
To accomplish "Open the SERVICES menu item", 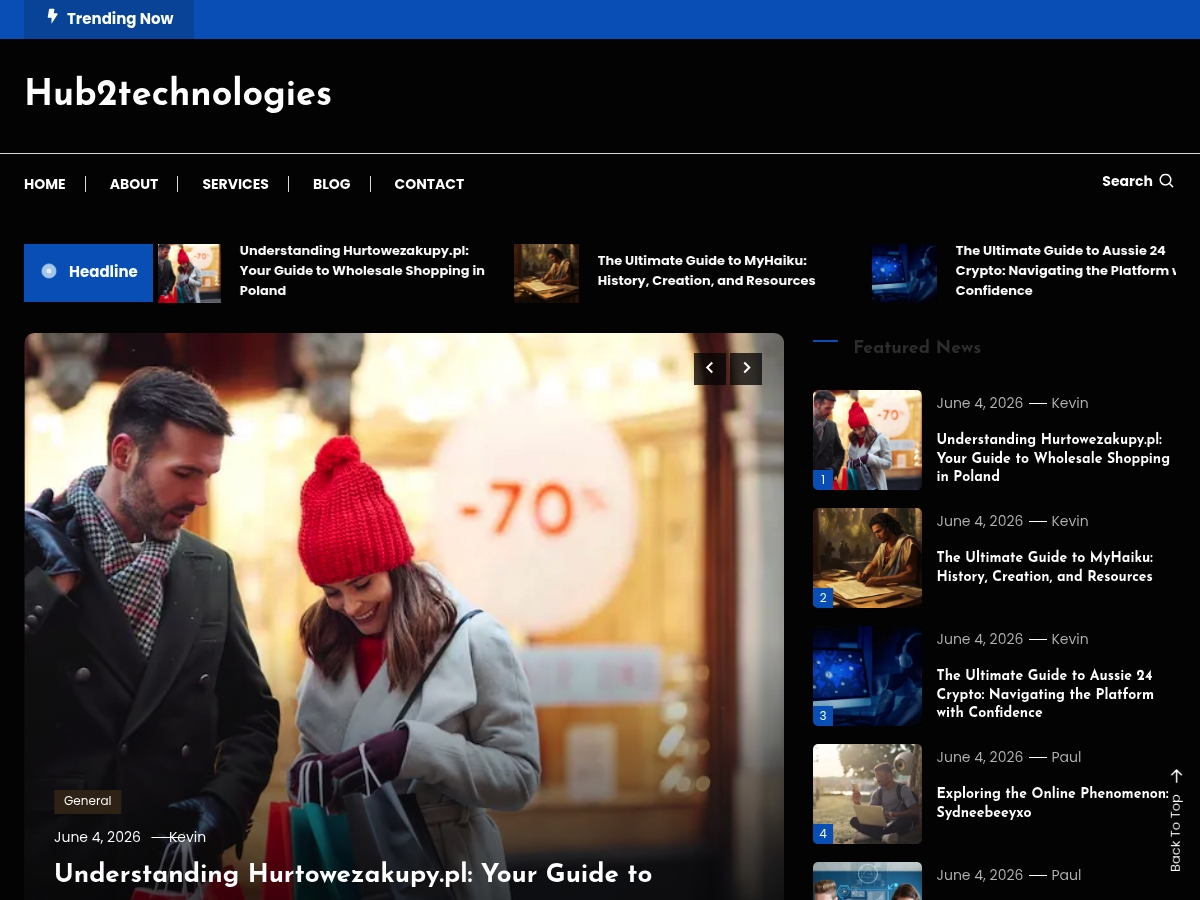I will (235, 184).
